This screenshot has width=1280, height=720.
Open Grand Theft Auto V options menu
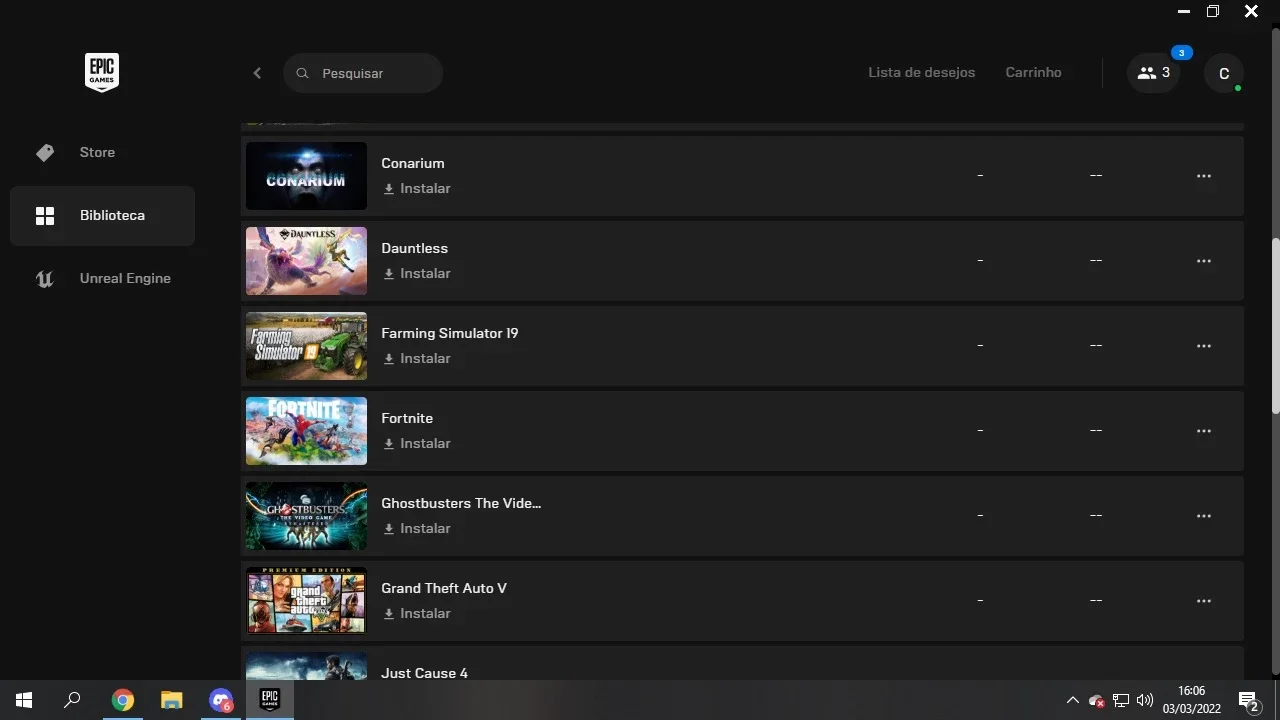1204,601
